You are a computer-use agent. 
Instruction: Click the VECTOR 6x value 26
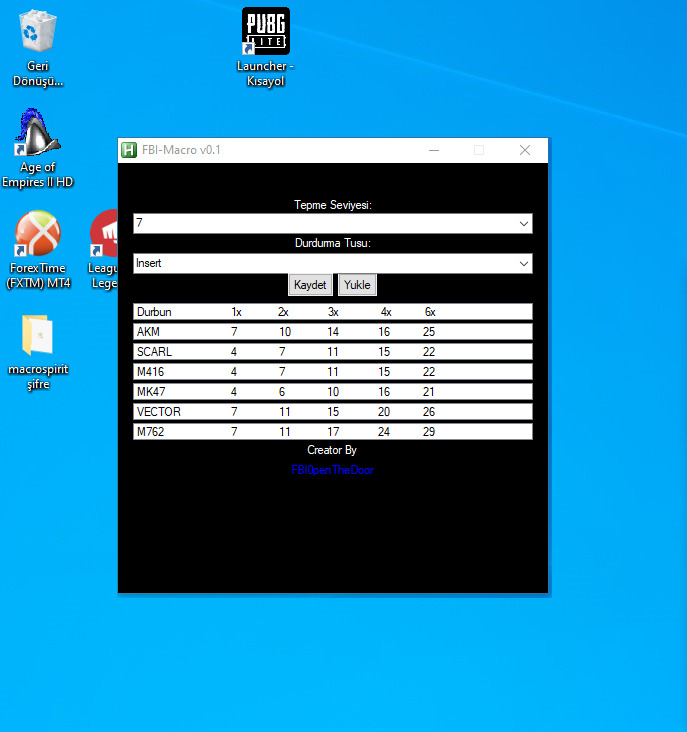point(429,412)
